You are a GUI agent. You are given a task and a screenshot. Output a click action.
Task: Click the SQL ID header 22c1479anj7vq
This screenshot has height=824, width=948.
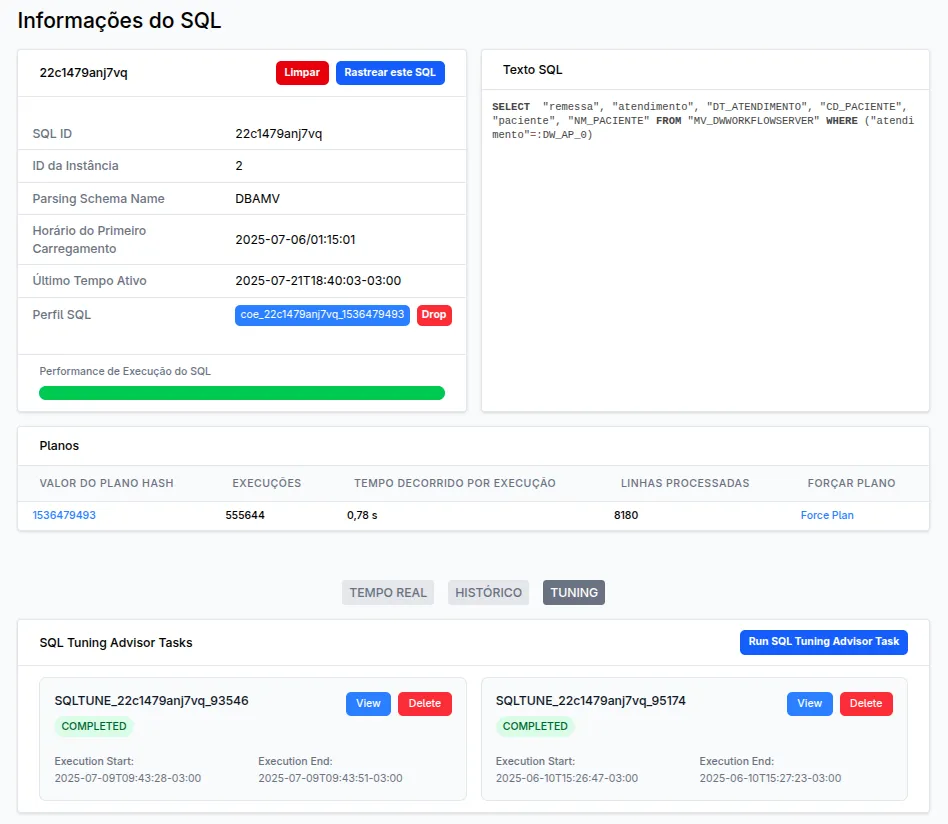[x=82, y=72]
